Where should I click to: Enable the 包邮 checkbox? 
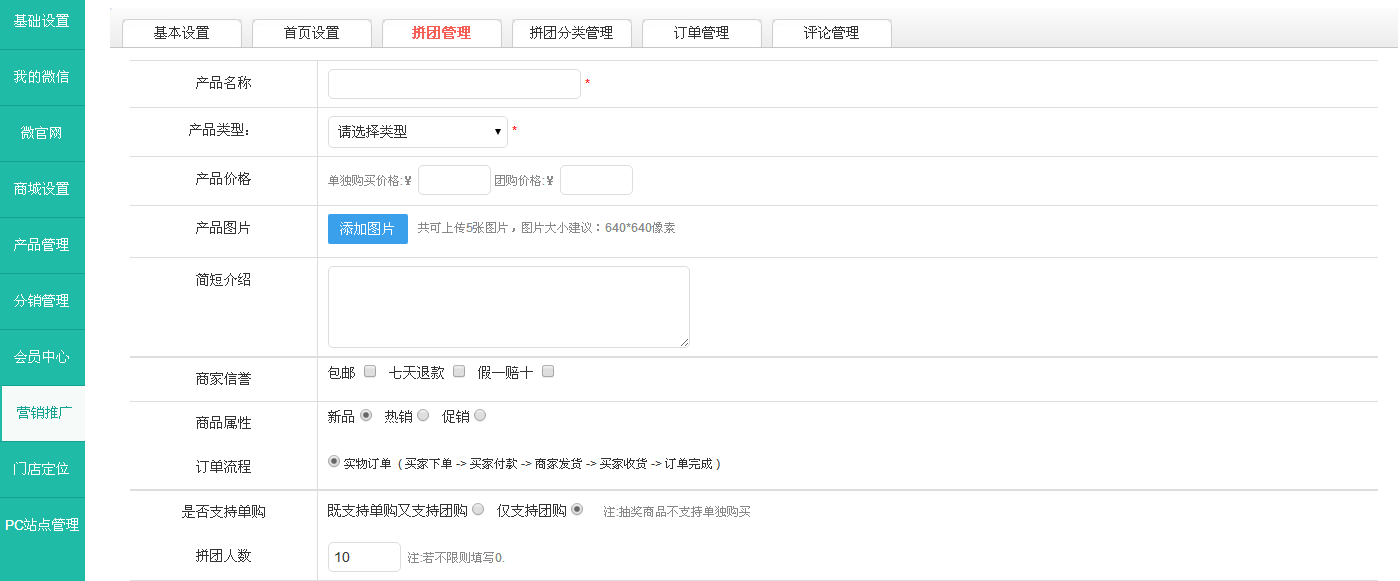[370, 372]
